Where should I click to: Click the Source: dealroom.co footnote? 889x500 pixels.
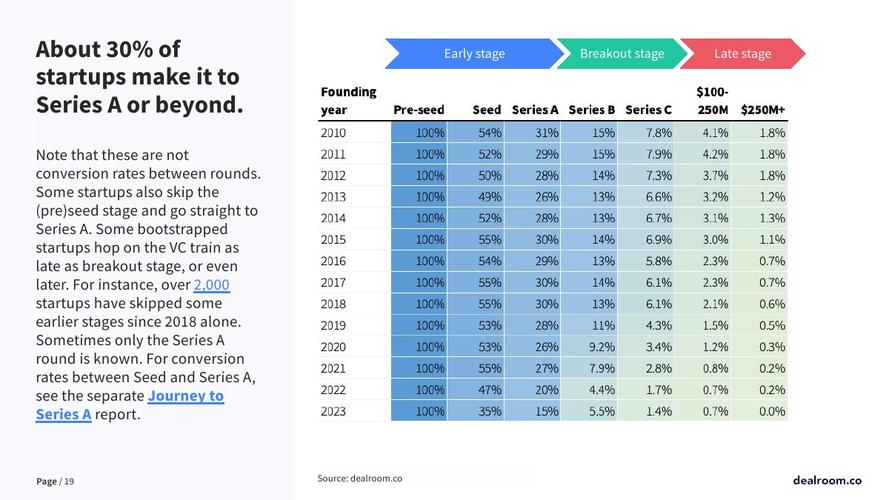(x=360, y=479)
